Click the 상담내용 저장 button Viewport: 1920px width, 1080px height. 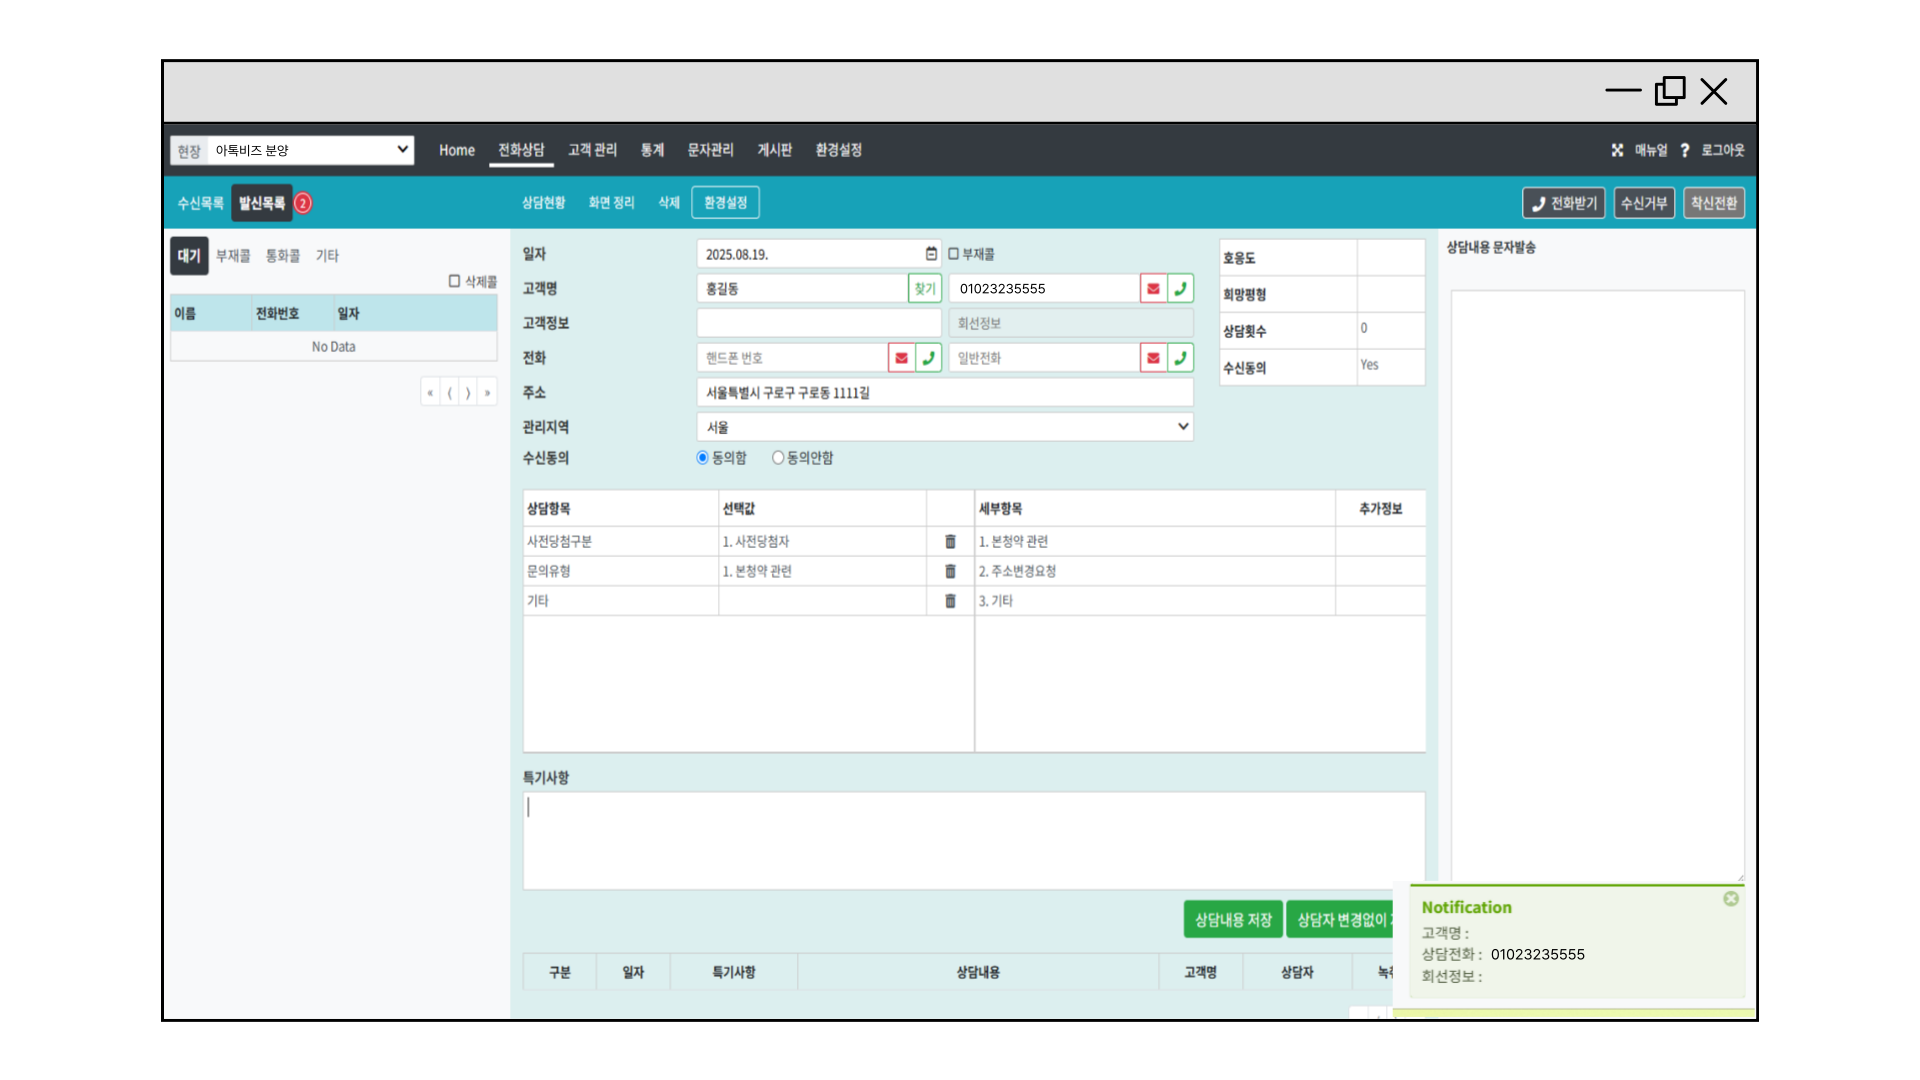(x=1232, y=920)
